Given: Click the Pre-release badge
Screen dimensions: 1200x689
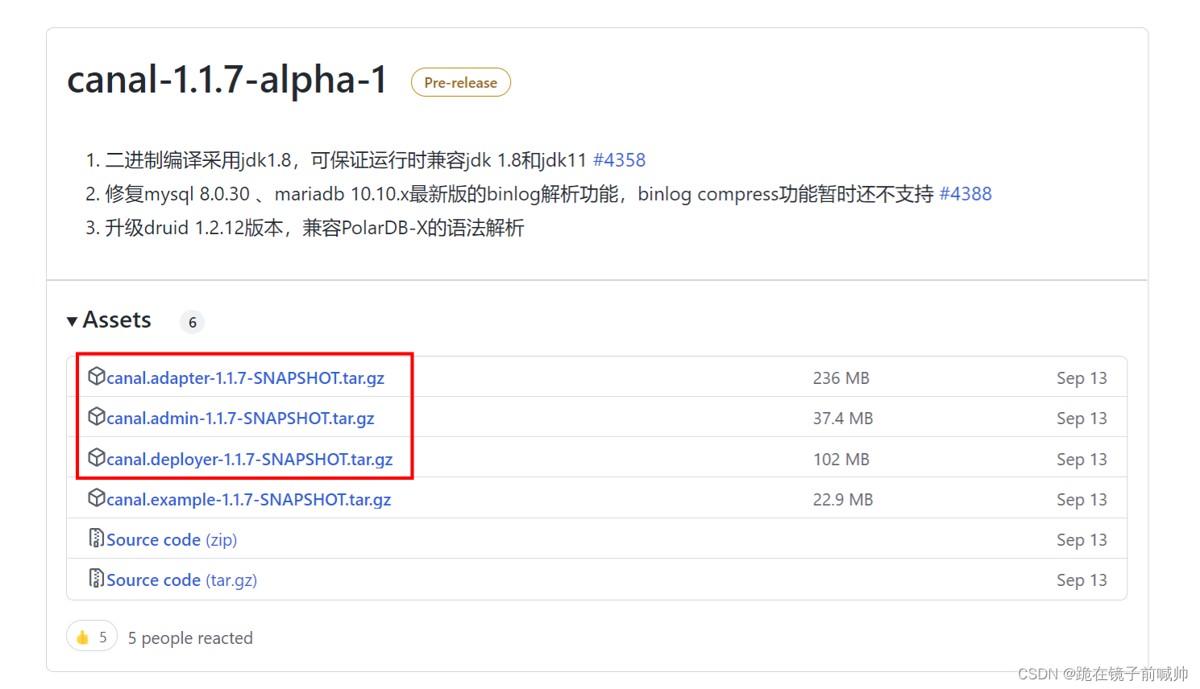Looking at the screenshot, I should pyautogui.click(x=460, y=83).
